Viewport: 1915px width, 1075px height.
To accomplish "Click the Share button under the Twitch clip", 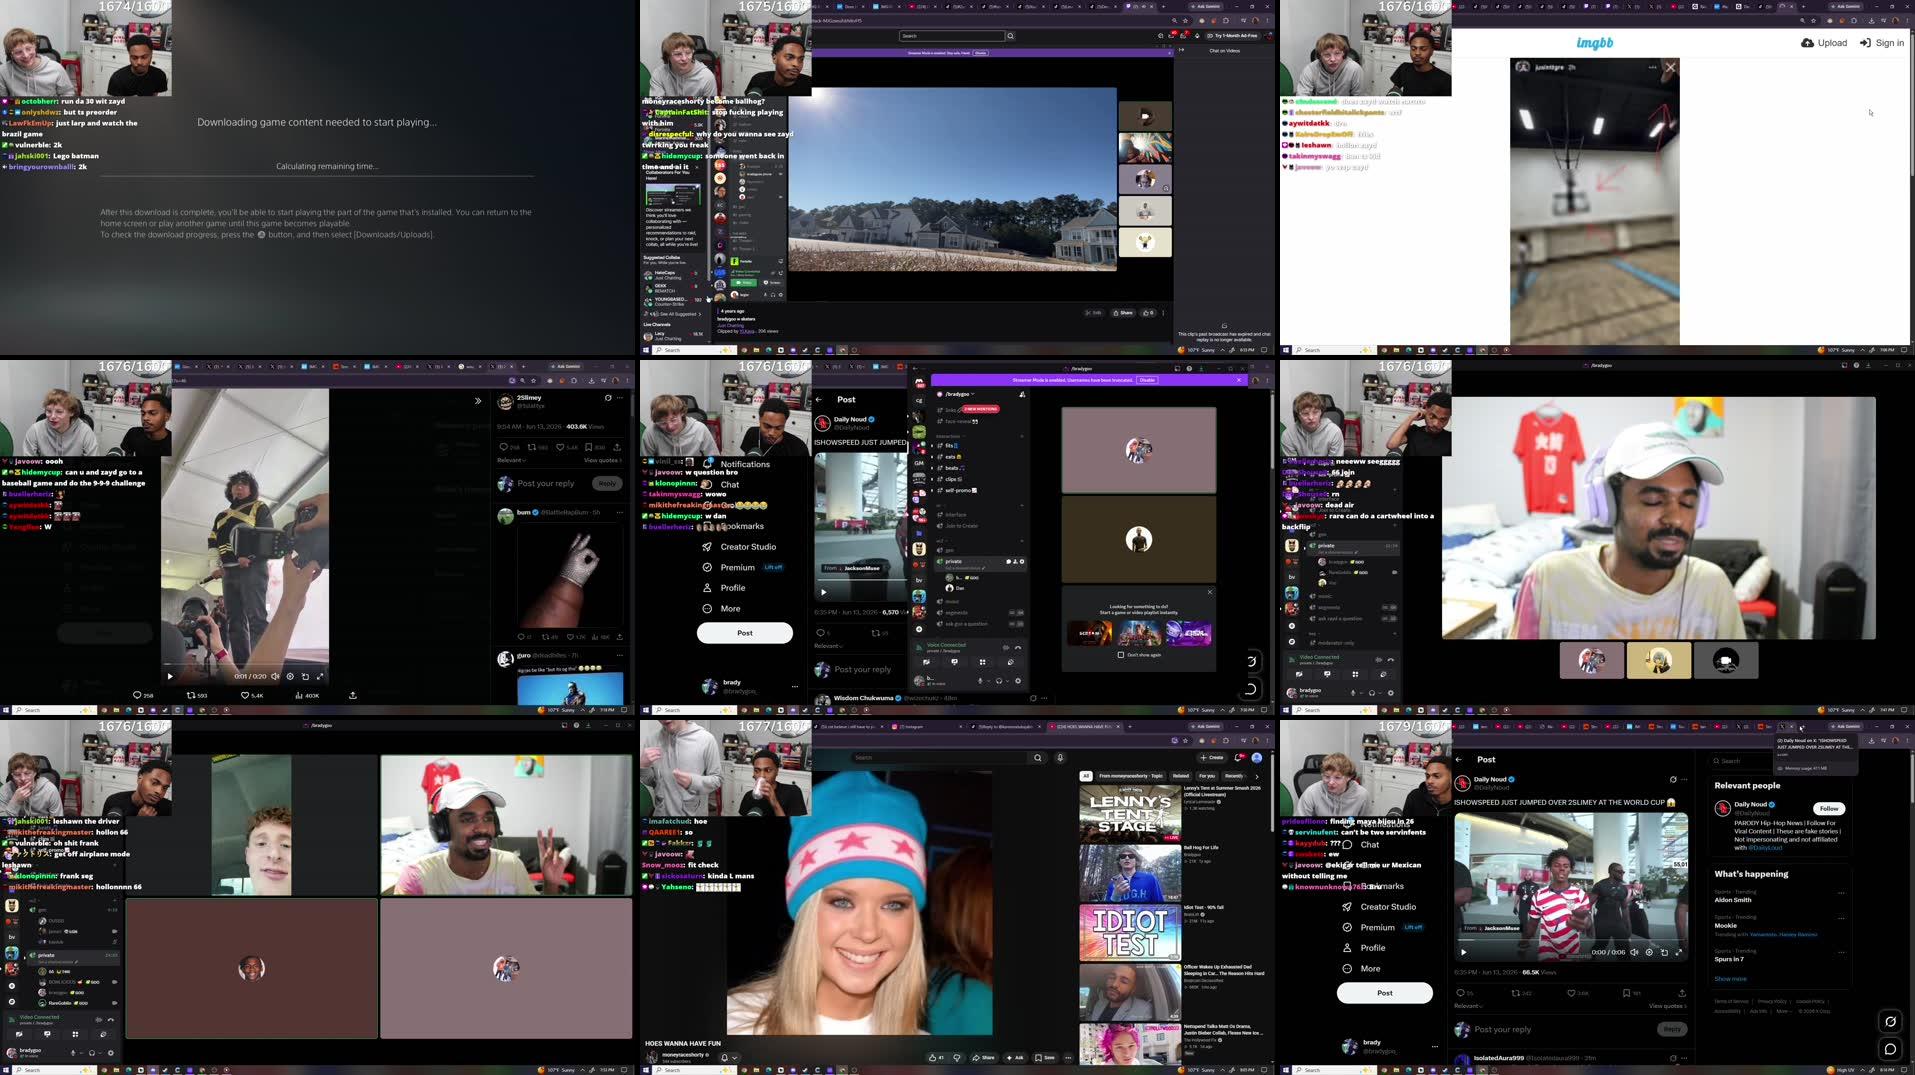I will 1123,313.
